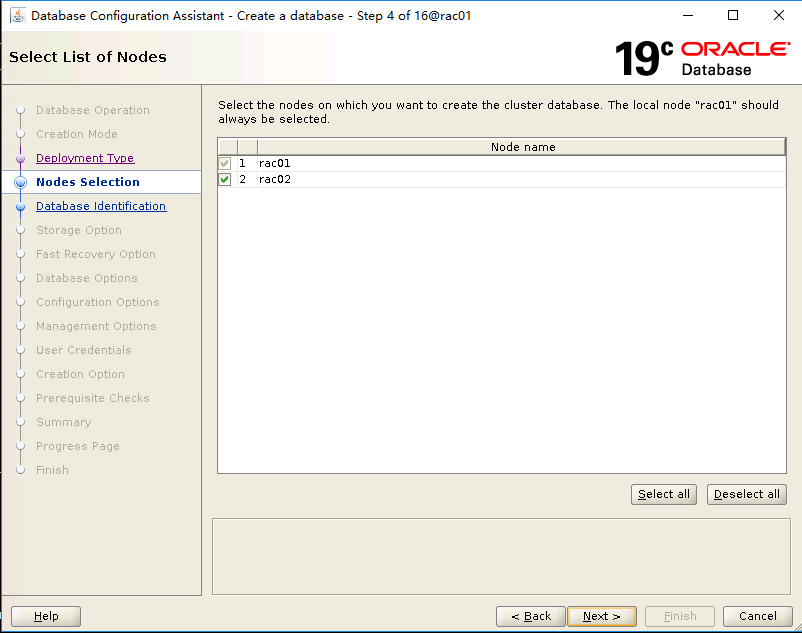802x633 pixels.
Task: Click the Node name column header
Action: pyautogui.click(x=522, y=147)
